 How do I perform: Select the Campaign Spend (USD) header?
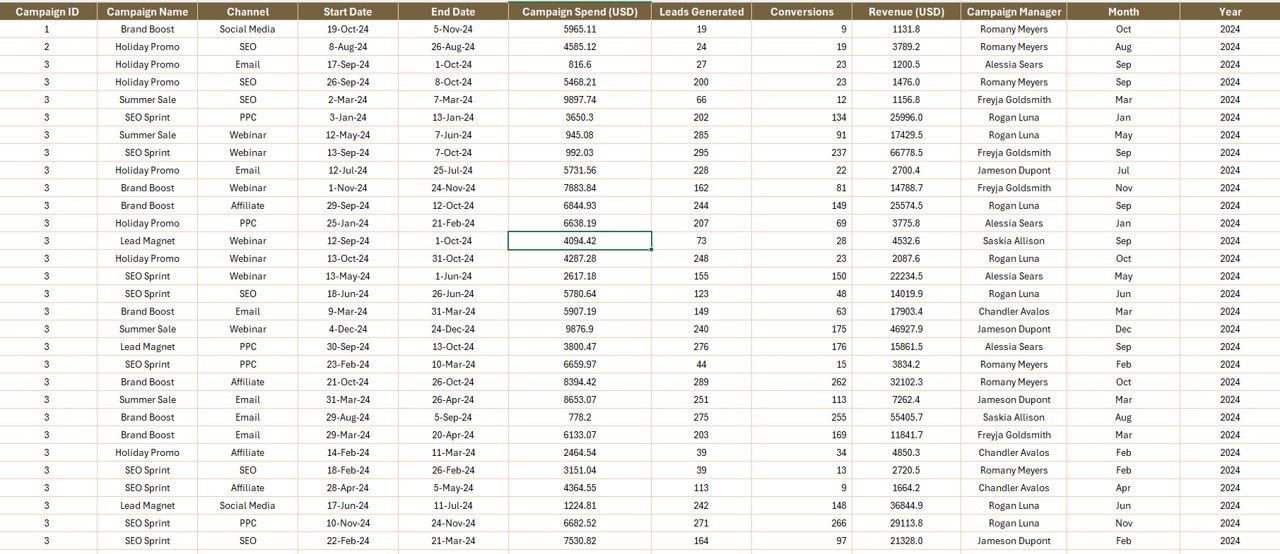(580, 12)
